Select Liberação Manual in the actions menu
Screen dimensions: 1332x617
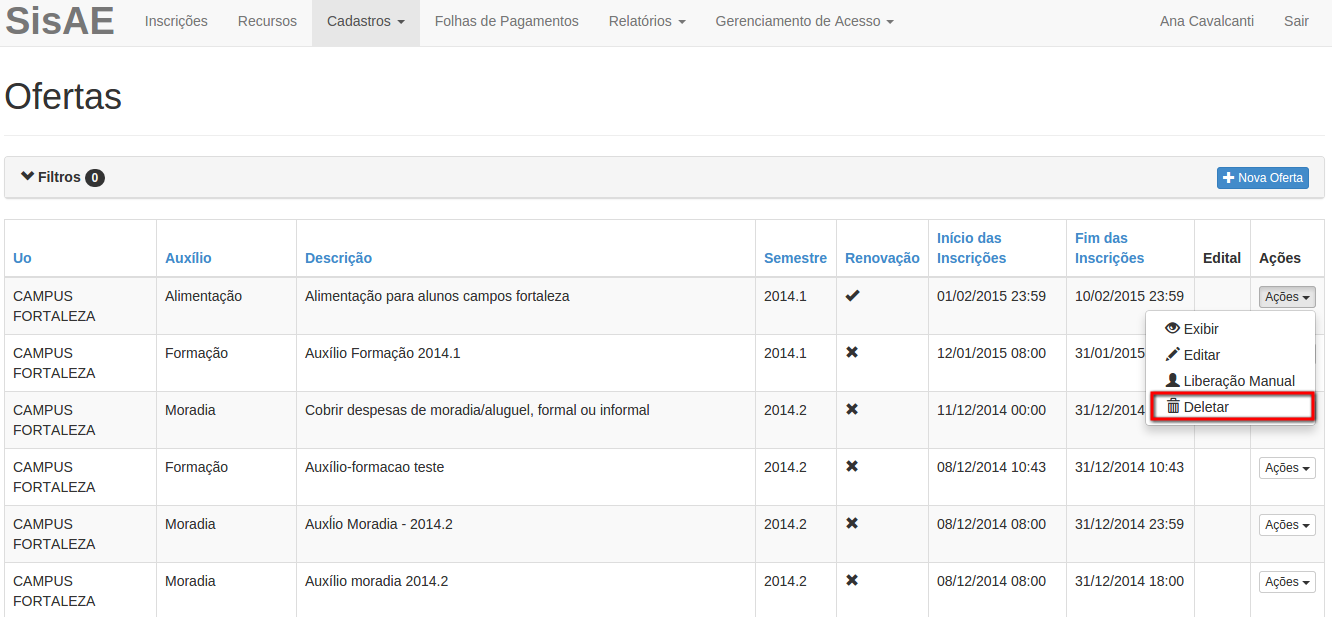(x=1230, y=381)
